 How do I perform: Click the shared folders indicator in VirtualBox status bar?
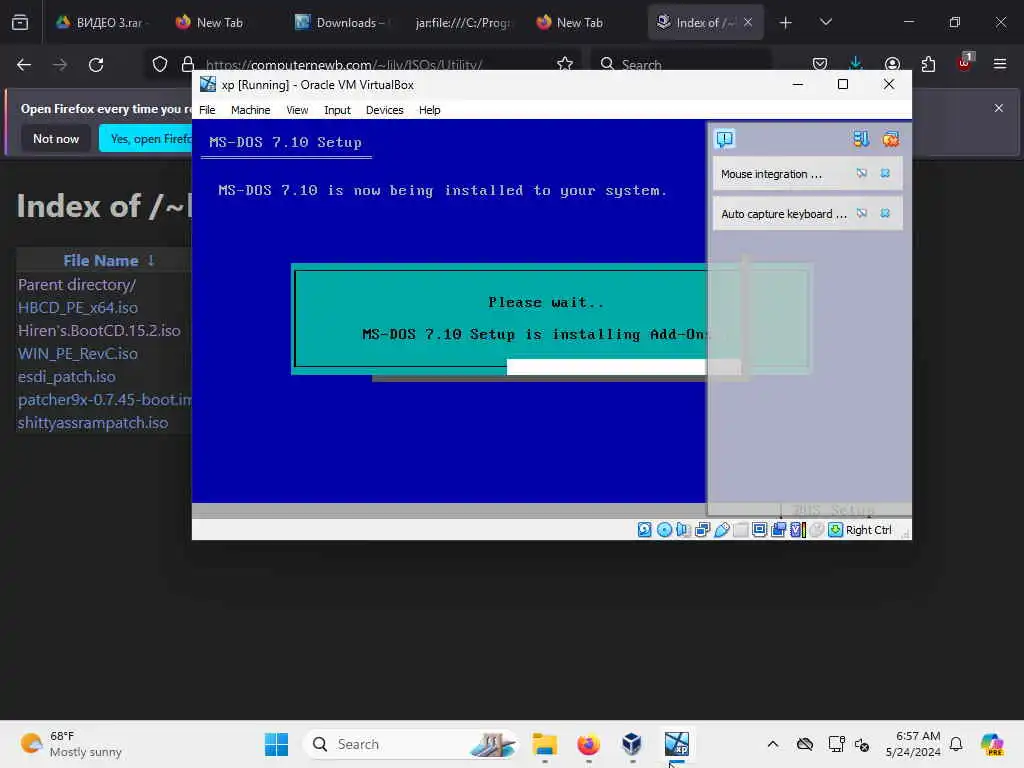tap(741, 530)
